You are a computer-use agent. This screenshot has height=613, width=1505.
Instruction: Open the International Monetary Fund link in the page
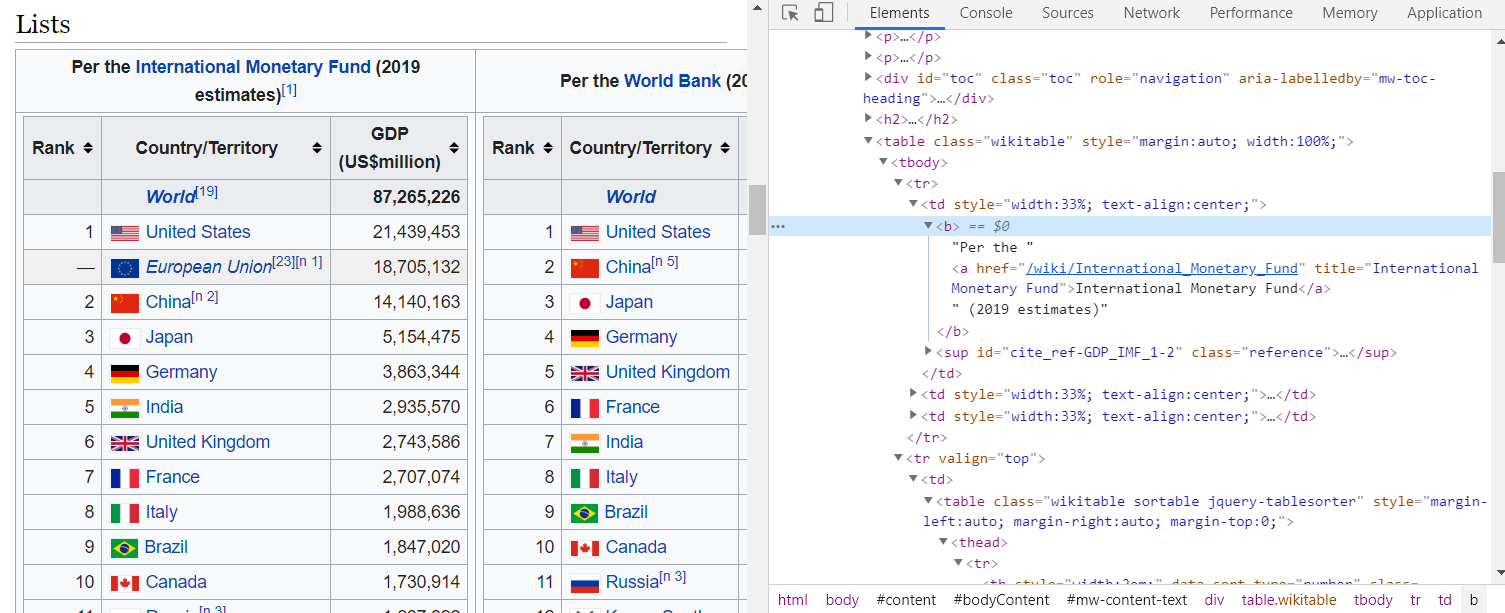pyautogui.click(x=253, y=67)
